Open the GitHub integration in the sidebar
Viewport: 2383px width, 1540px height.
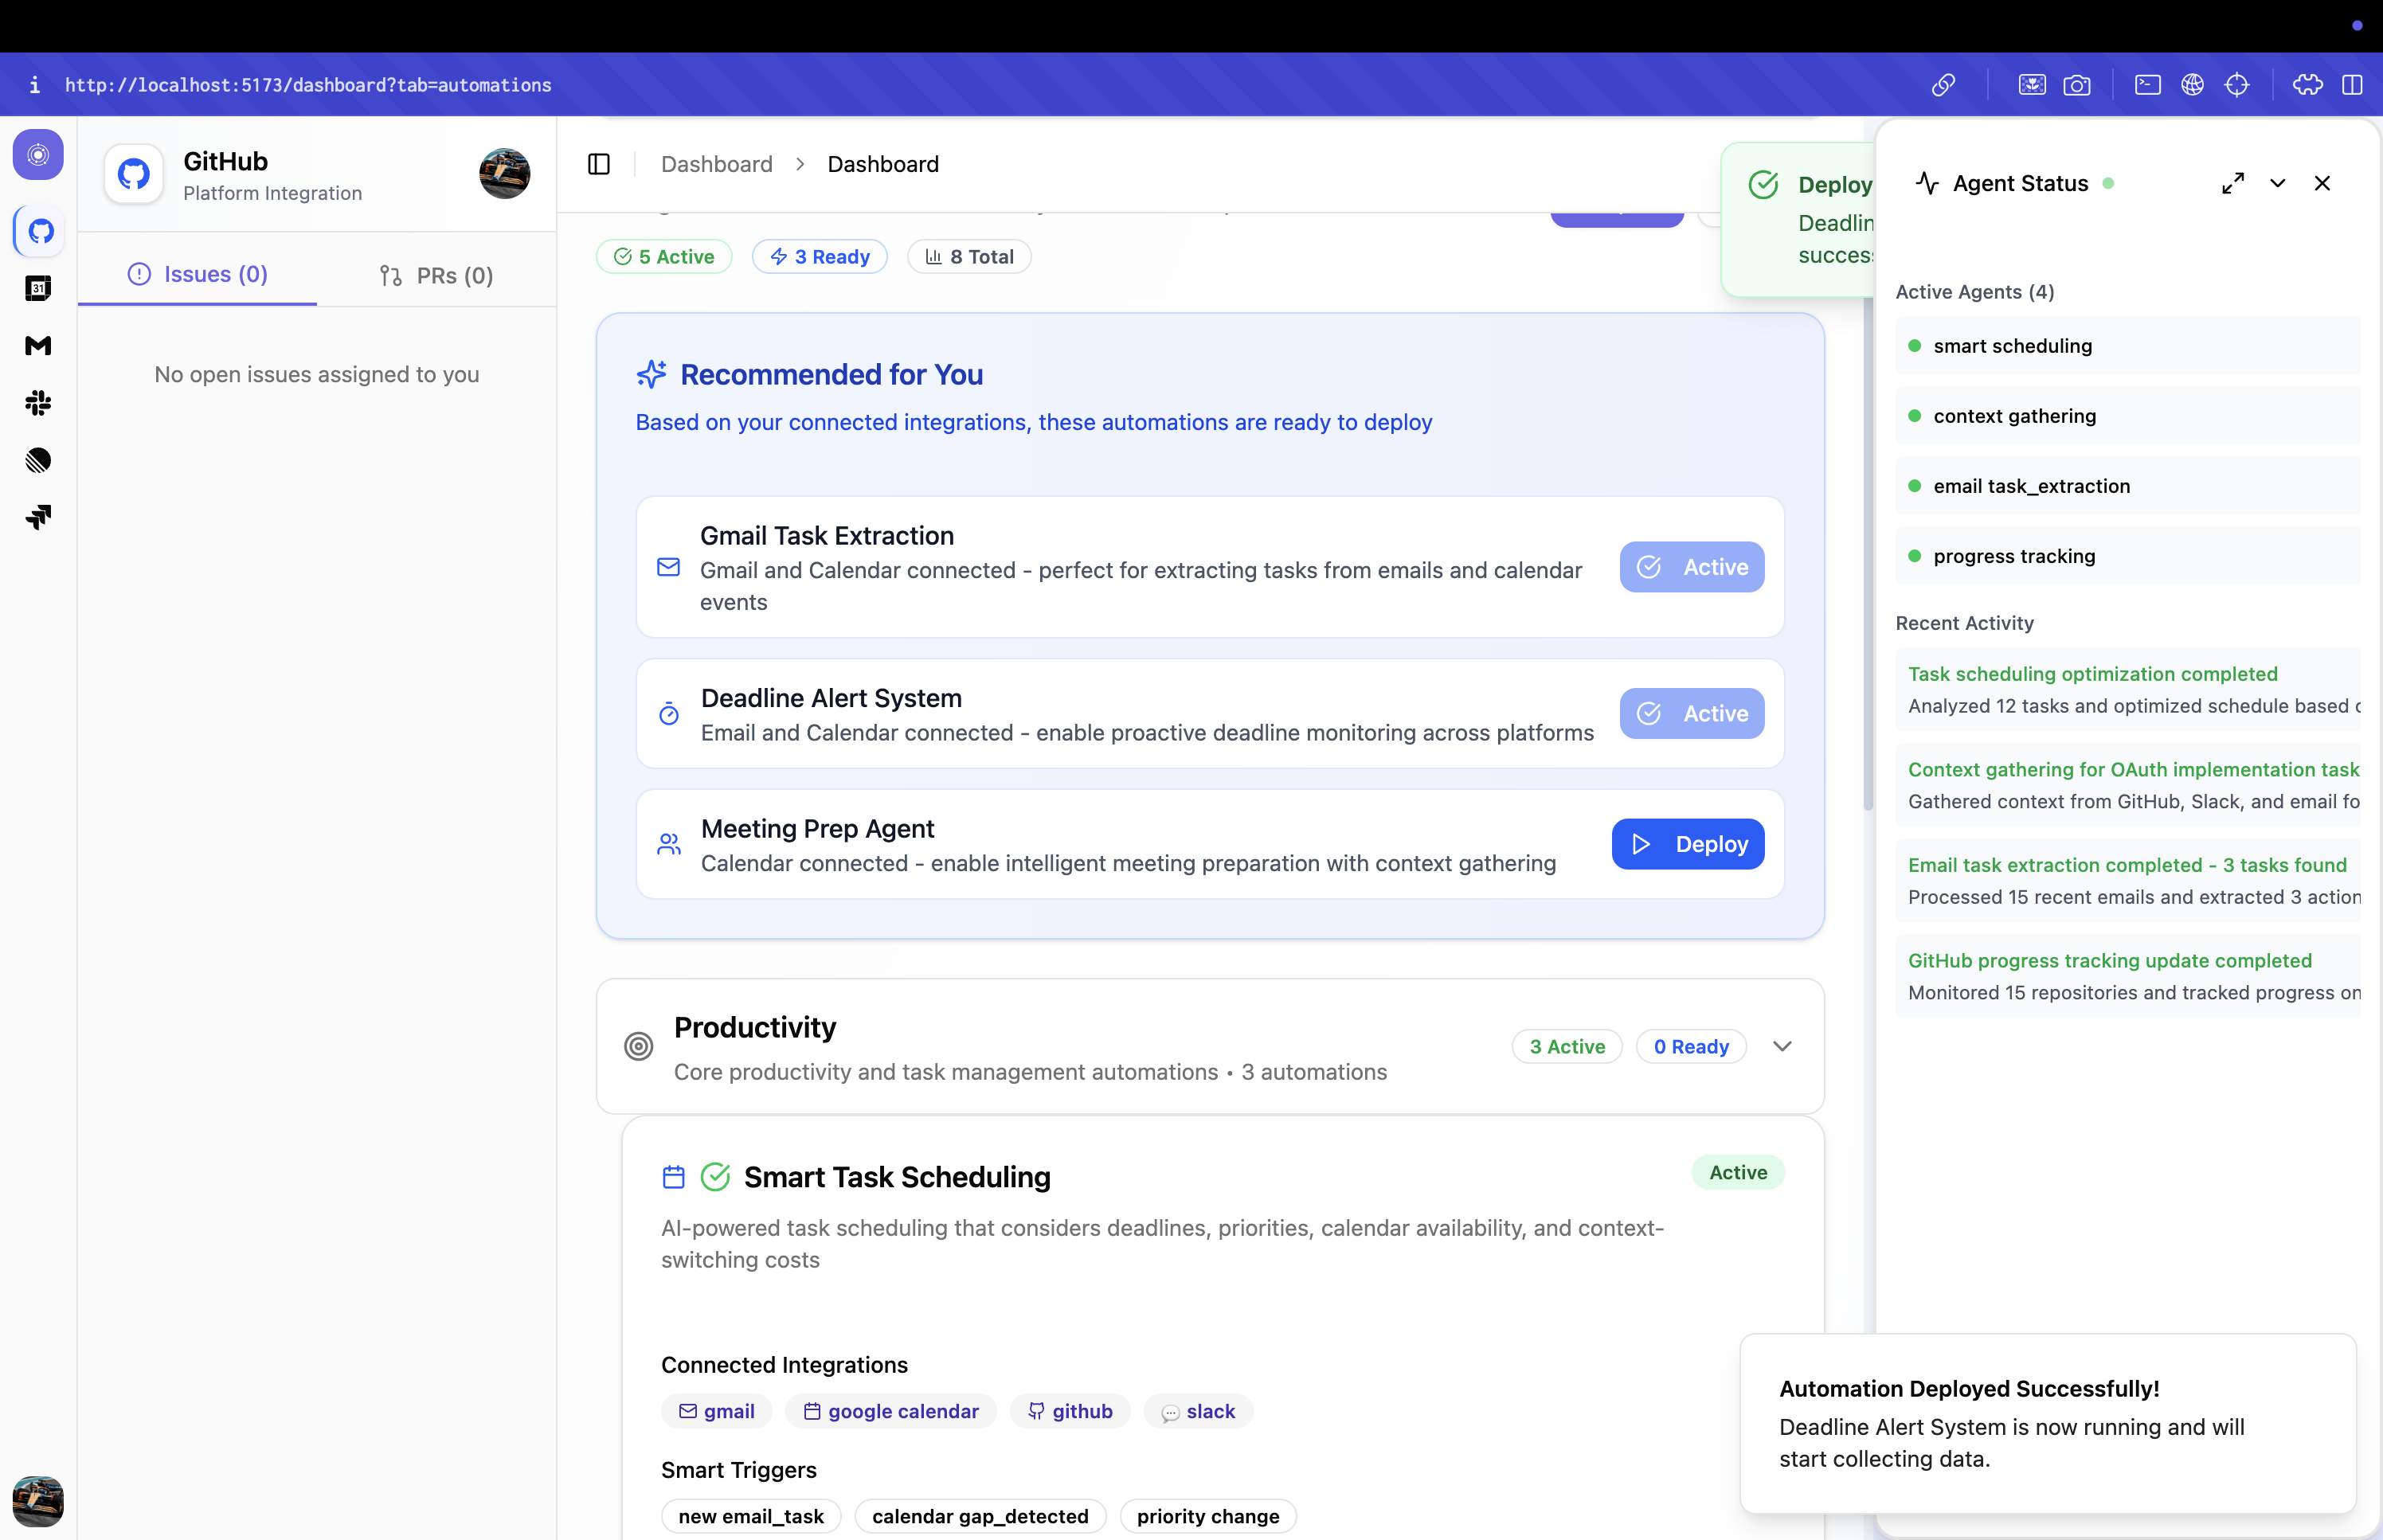tap(39, 231)
